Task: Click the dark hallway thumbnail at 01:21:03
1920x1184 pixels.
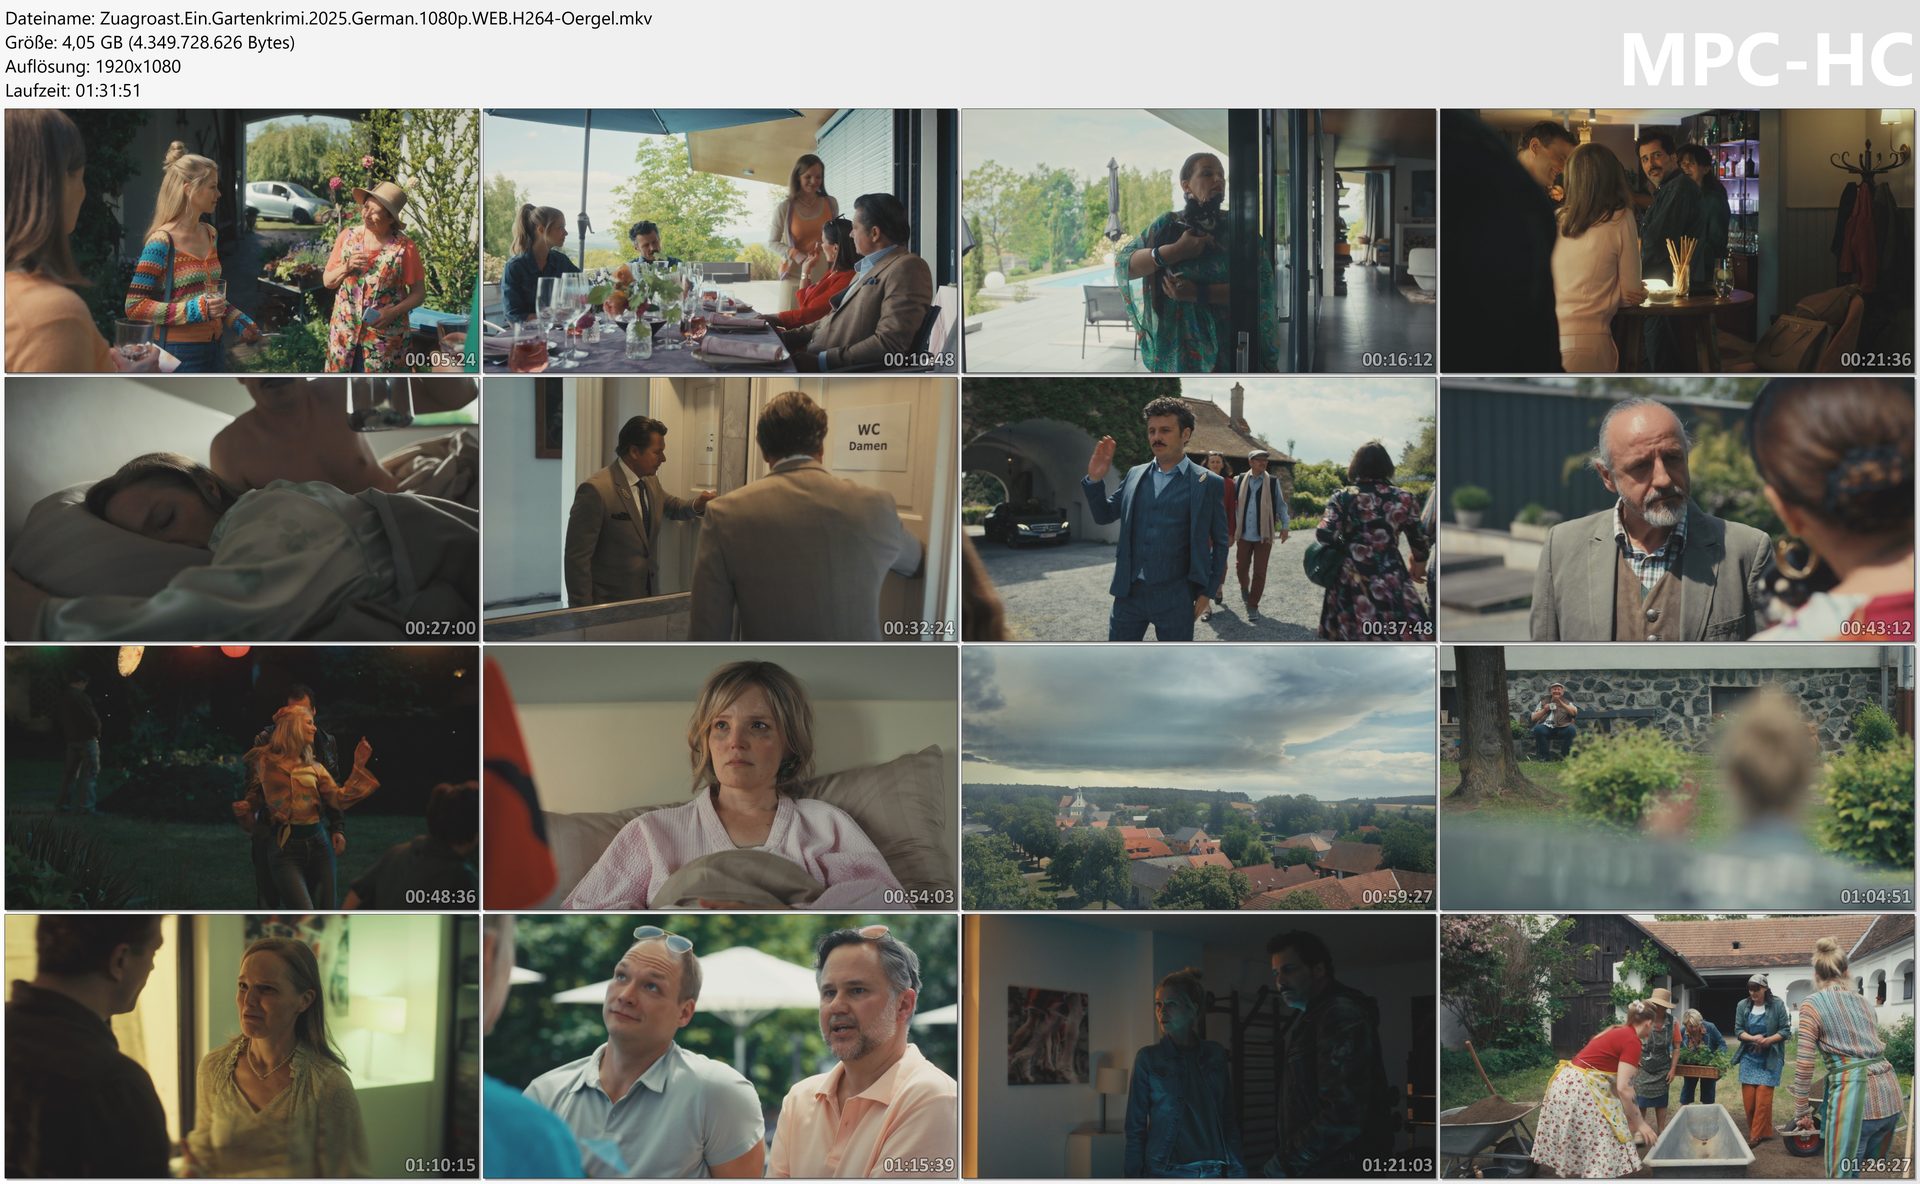Action: point(1198,1046)
